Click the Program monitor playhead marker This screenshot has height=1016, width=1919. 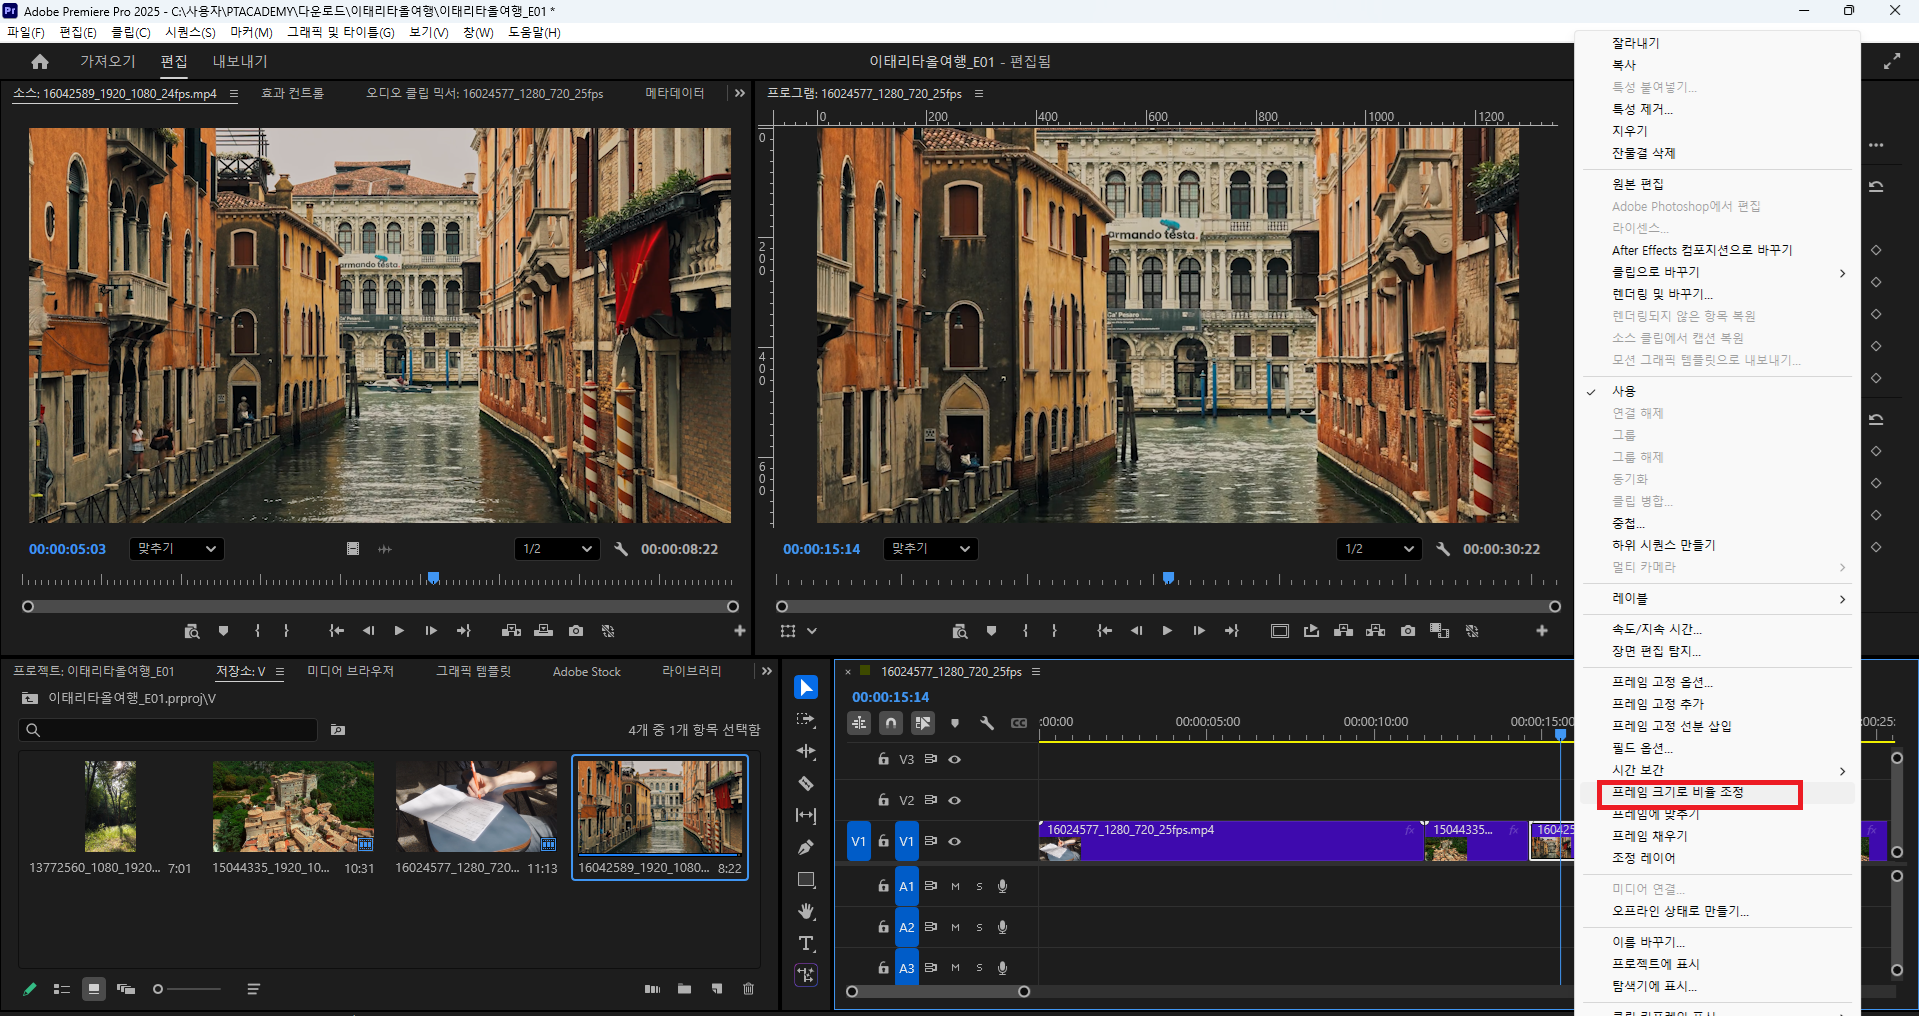(x=1168, y=578)
